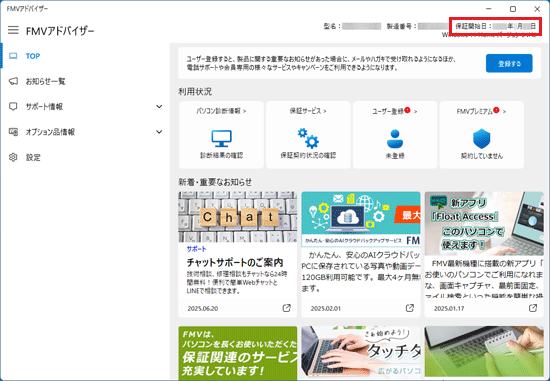
Task: Click the user icon showing 未登録
Action: click(395, 138)
